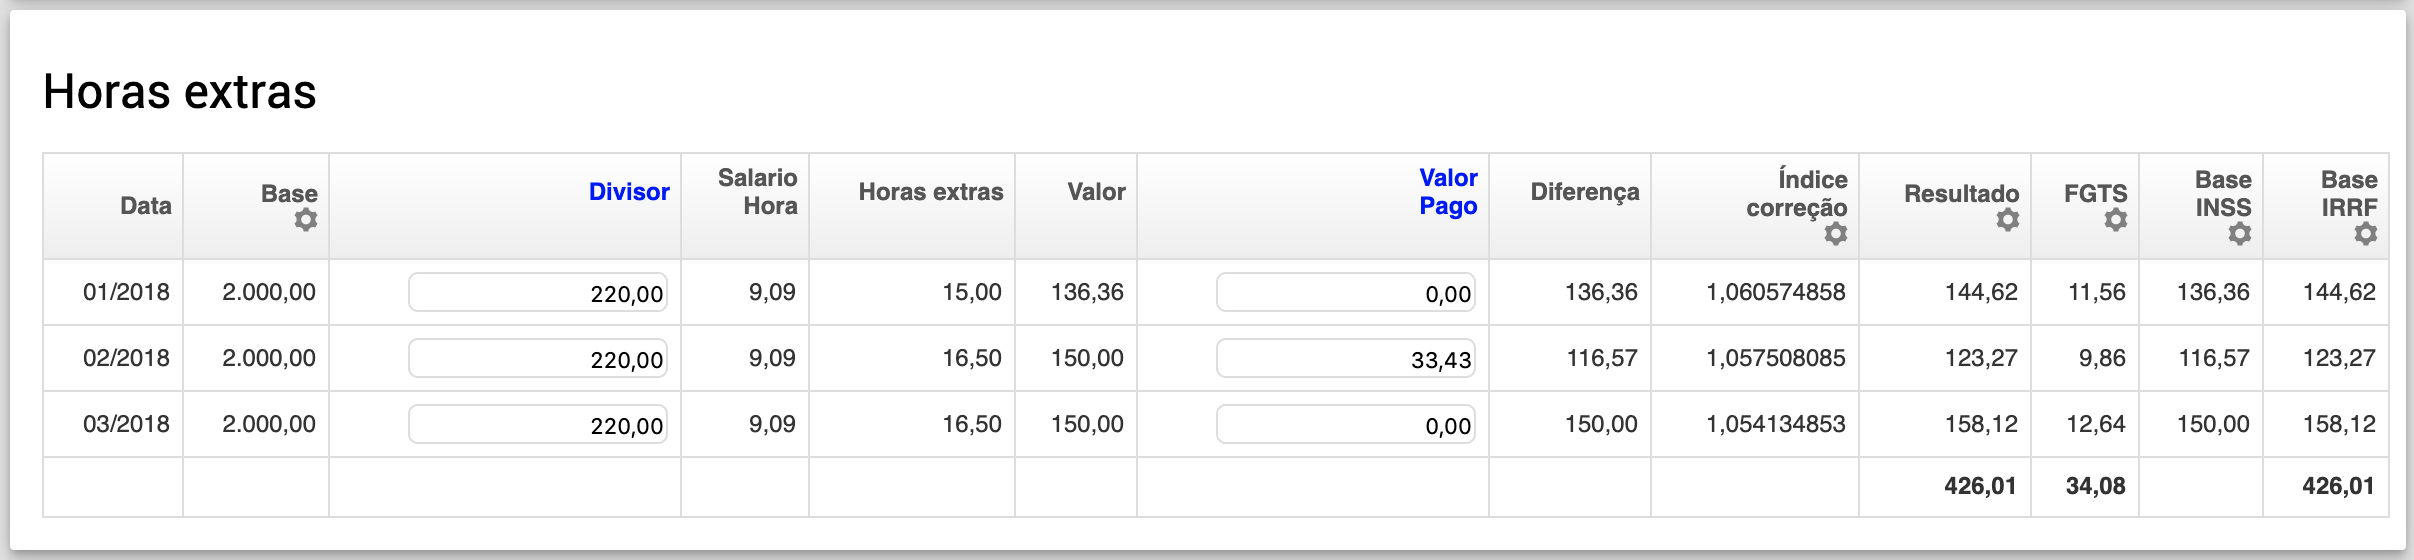The width and height of the screenshot is (2414, 560).
Task: Click the Resultado column gear icon
Action: coord(2007,220)
